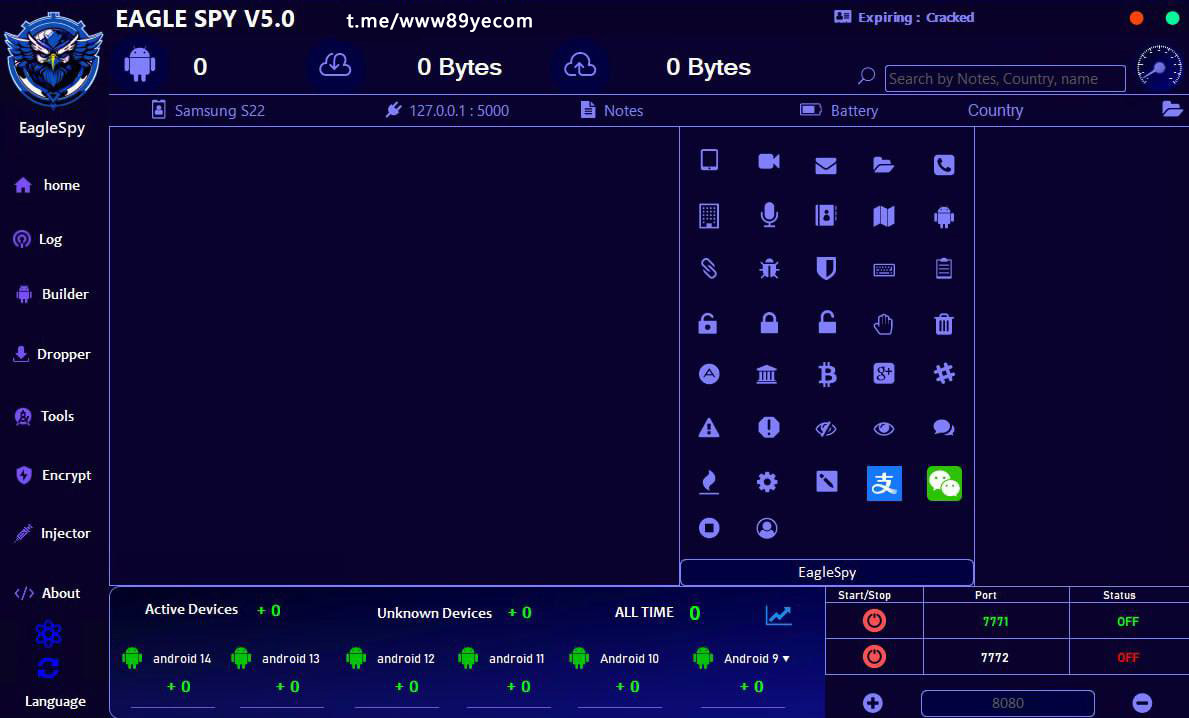This screenshot has height=718, width=1189.
Task: Toggle the power button for port 7771
Action: 874,621
